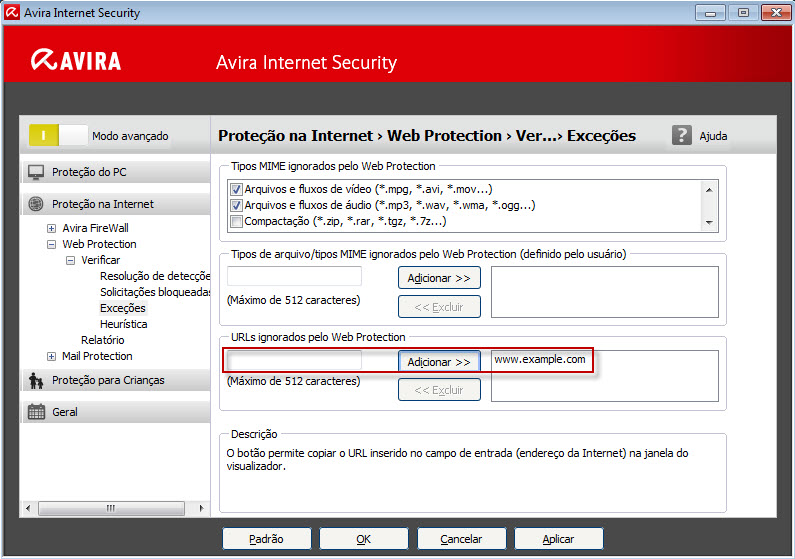Image resolution: width=795 pixels, height=559 pixels.
Task: Open the Geral section
Action: tap(116, 412)
